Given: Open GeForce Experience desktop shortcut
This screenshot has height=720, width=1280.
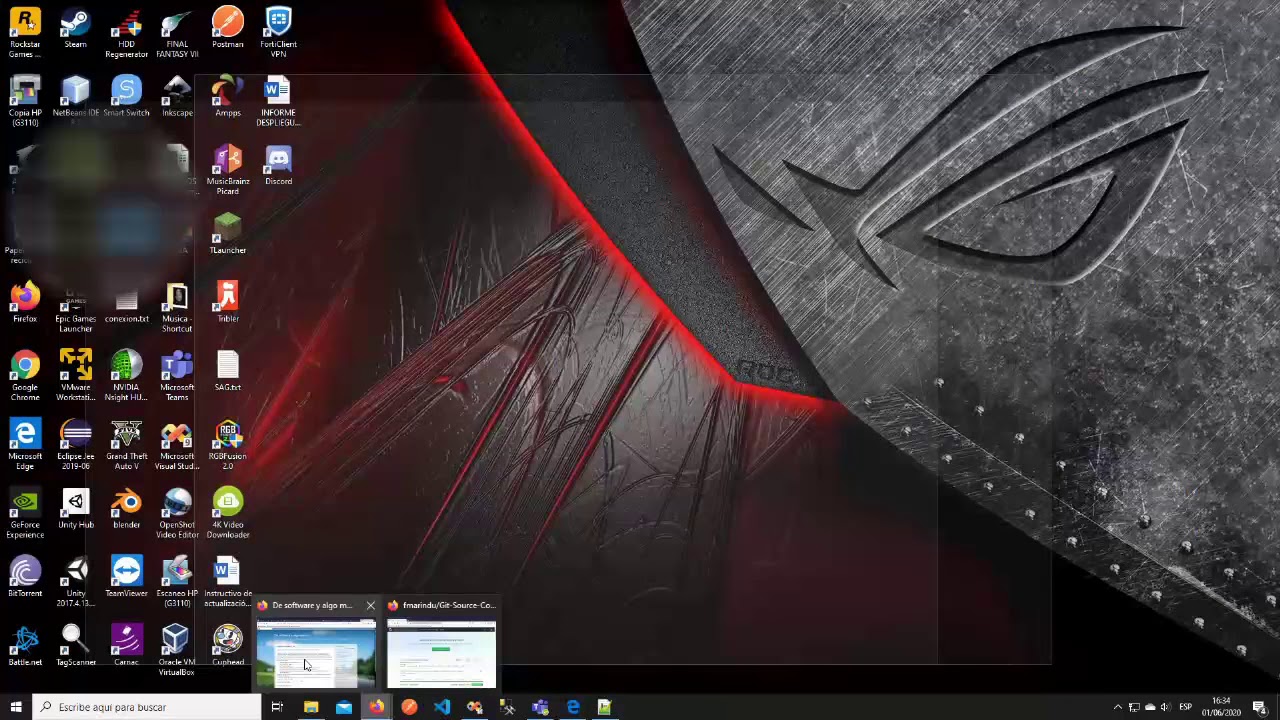Looking at the screenshot, I should coord(25,512).
